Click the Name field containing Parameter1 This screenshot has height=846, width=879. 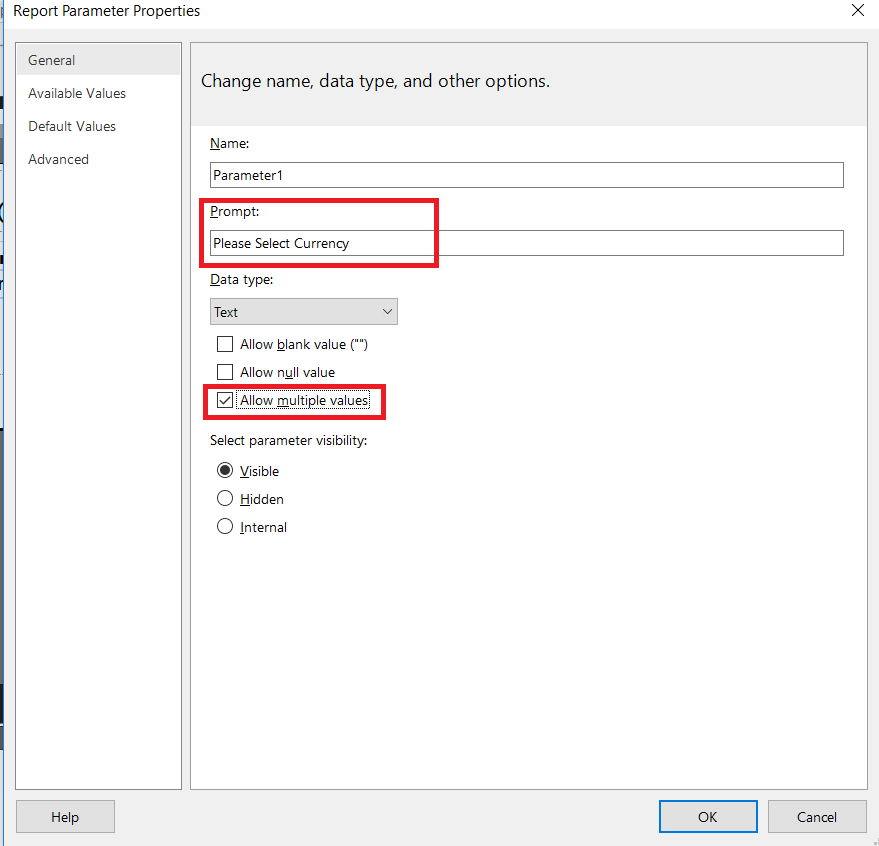click(526, 175)
